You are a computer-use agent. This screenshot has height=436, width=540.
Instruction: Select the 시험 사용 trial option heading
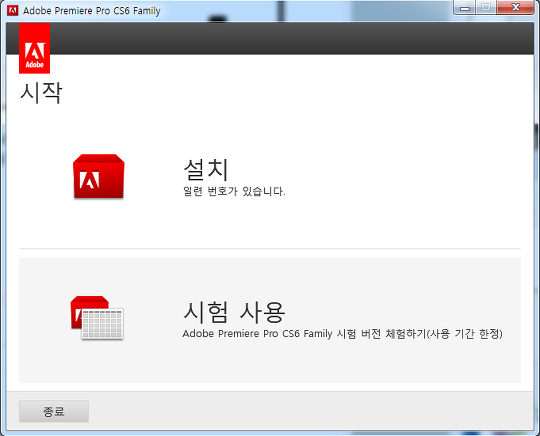(234, 312)
